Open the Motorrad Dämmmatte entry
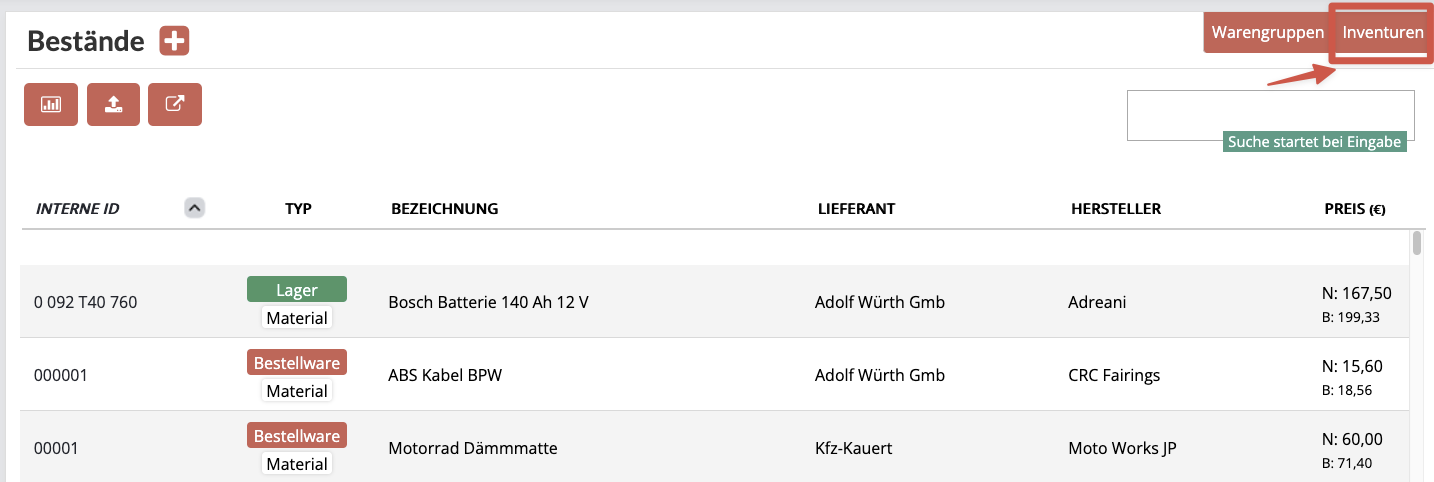This screenshot has height=482, width=1434. click(473, 448)
